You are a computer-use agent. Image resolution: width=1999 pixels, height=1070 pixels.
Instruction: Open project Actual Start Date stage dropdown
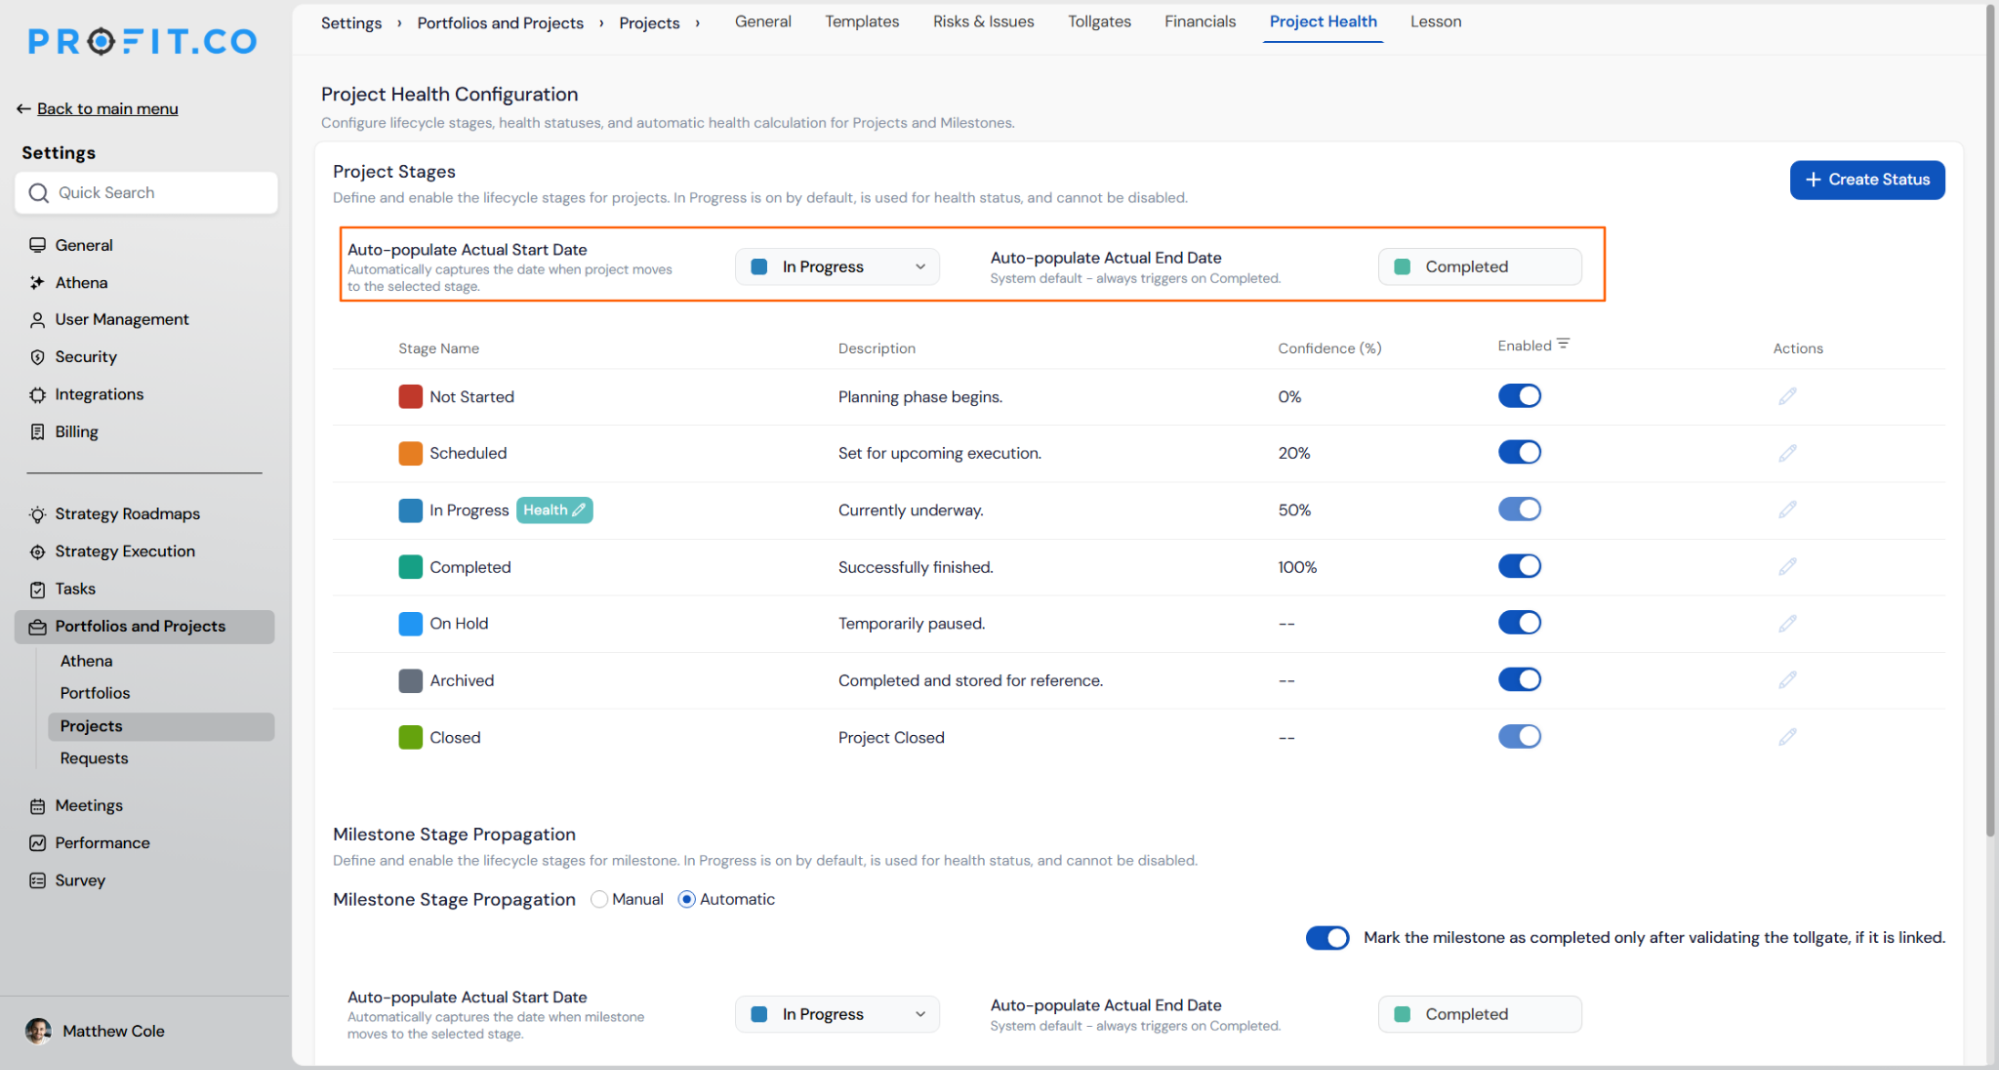(x=837, y=267)
